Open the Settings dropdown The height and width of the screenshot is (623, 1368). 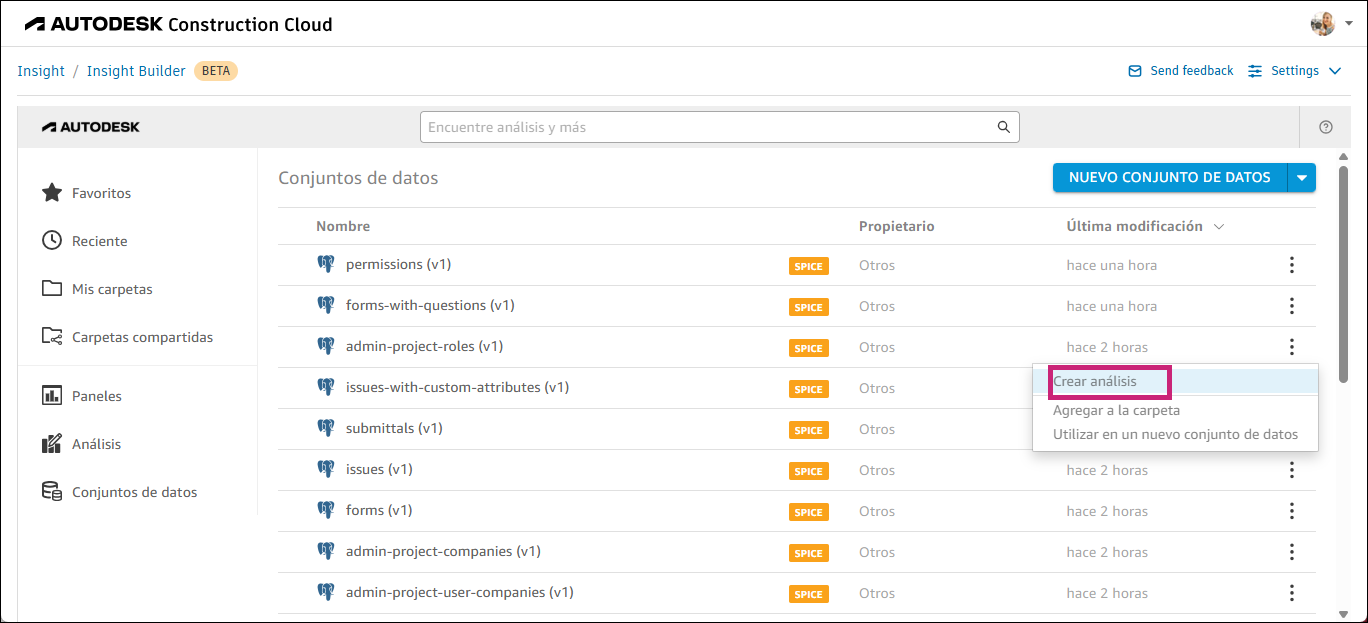1288,70
